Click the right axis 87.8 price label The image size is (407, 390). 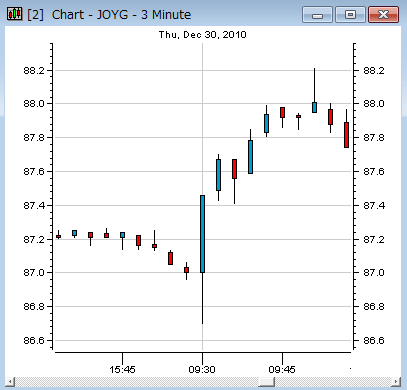tap(374, 137)
